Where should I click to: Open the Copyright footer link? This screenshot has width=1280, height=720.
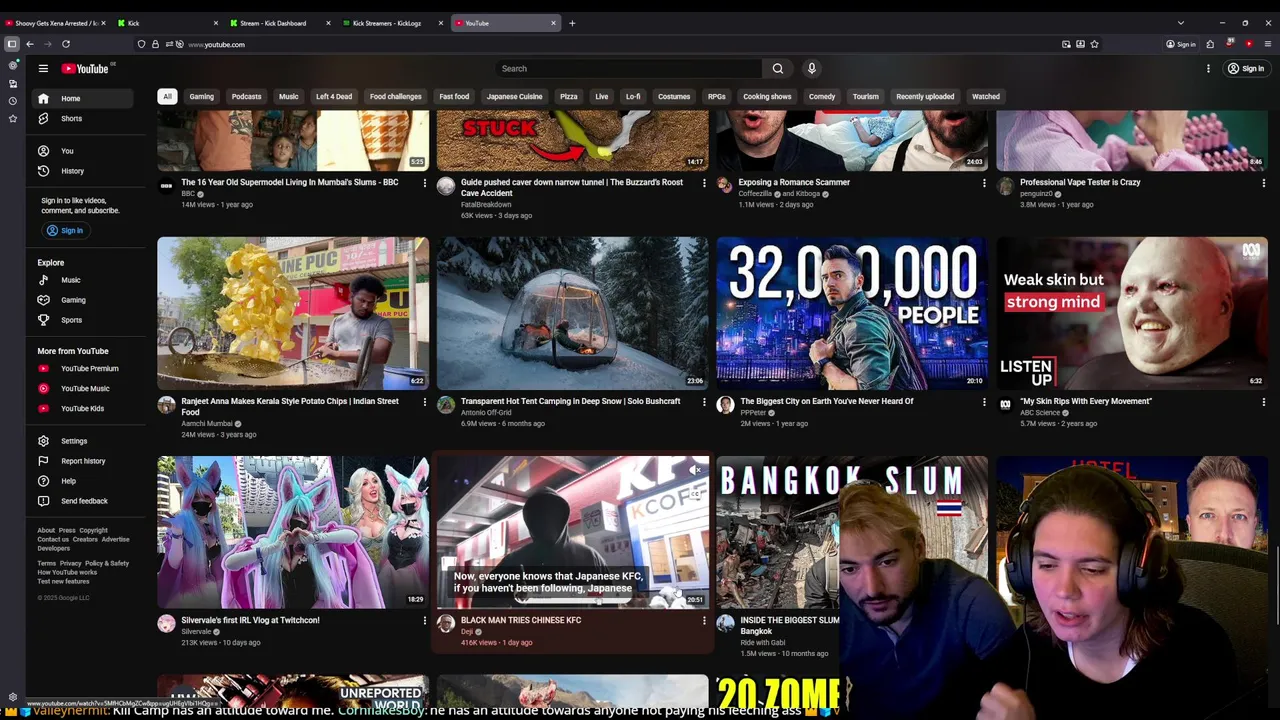tap(93, 530)
